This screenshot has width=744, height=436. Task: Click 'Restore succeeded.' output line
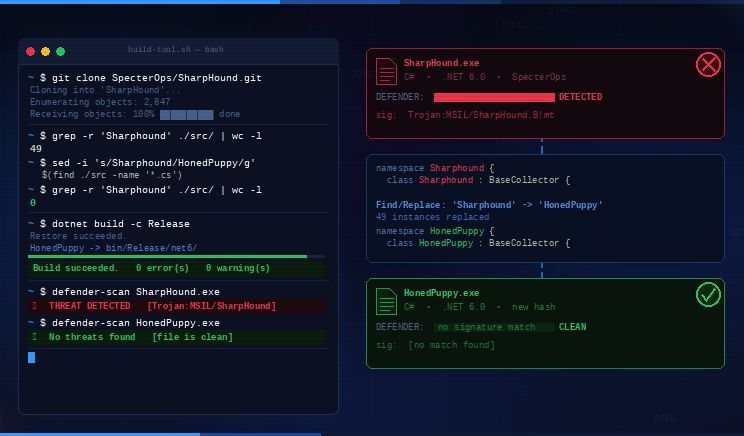pyautogui.click(x=78, y=236)
